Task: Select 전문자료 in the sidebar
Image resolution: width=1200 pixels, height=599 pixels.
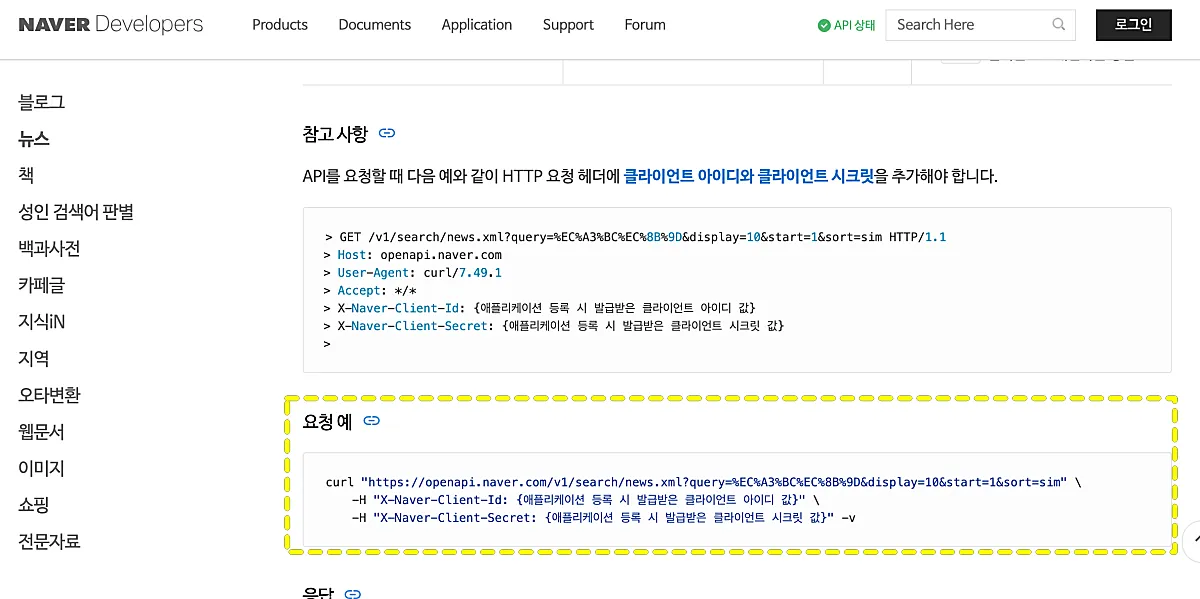Action: point(49,542)
